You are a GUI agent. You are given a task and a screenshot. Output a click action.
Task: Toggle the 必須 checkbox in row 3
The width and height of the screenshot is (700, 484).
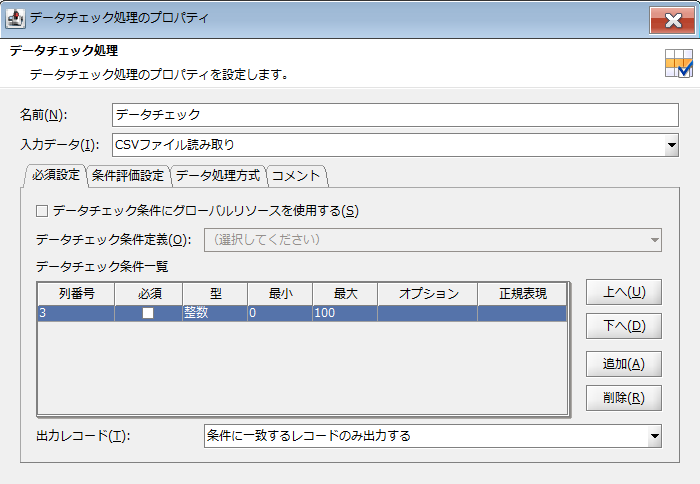147,313
